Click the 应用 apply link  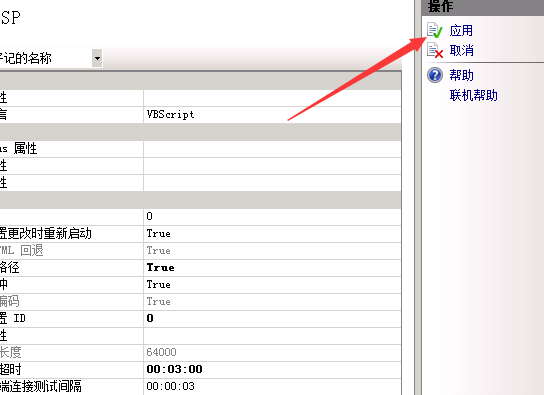click(x=461, y=31)
